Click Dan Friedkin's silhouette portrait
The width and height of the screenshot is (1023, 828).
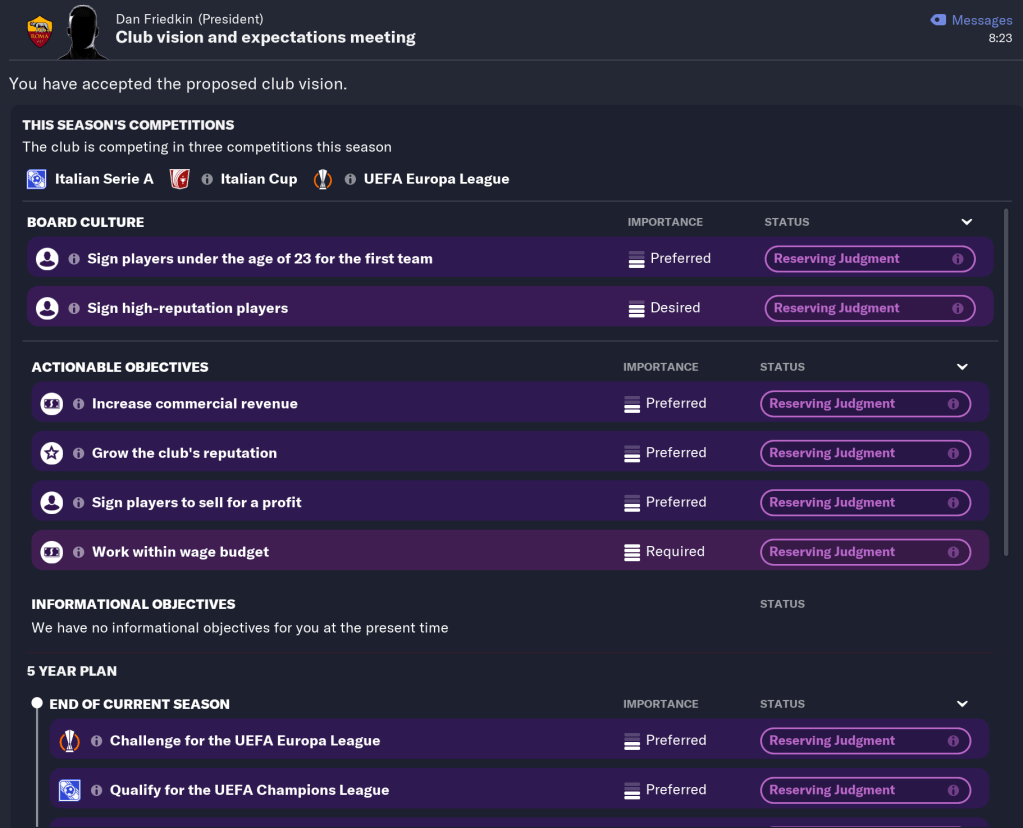[x=84, y=32]
